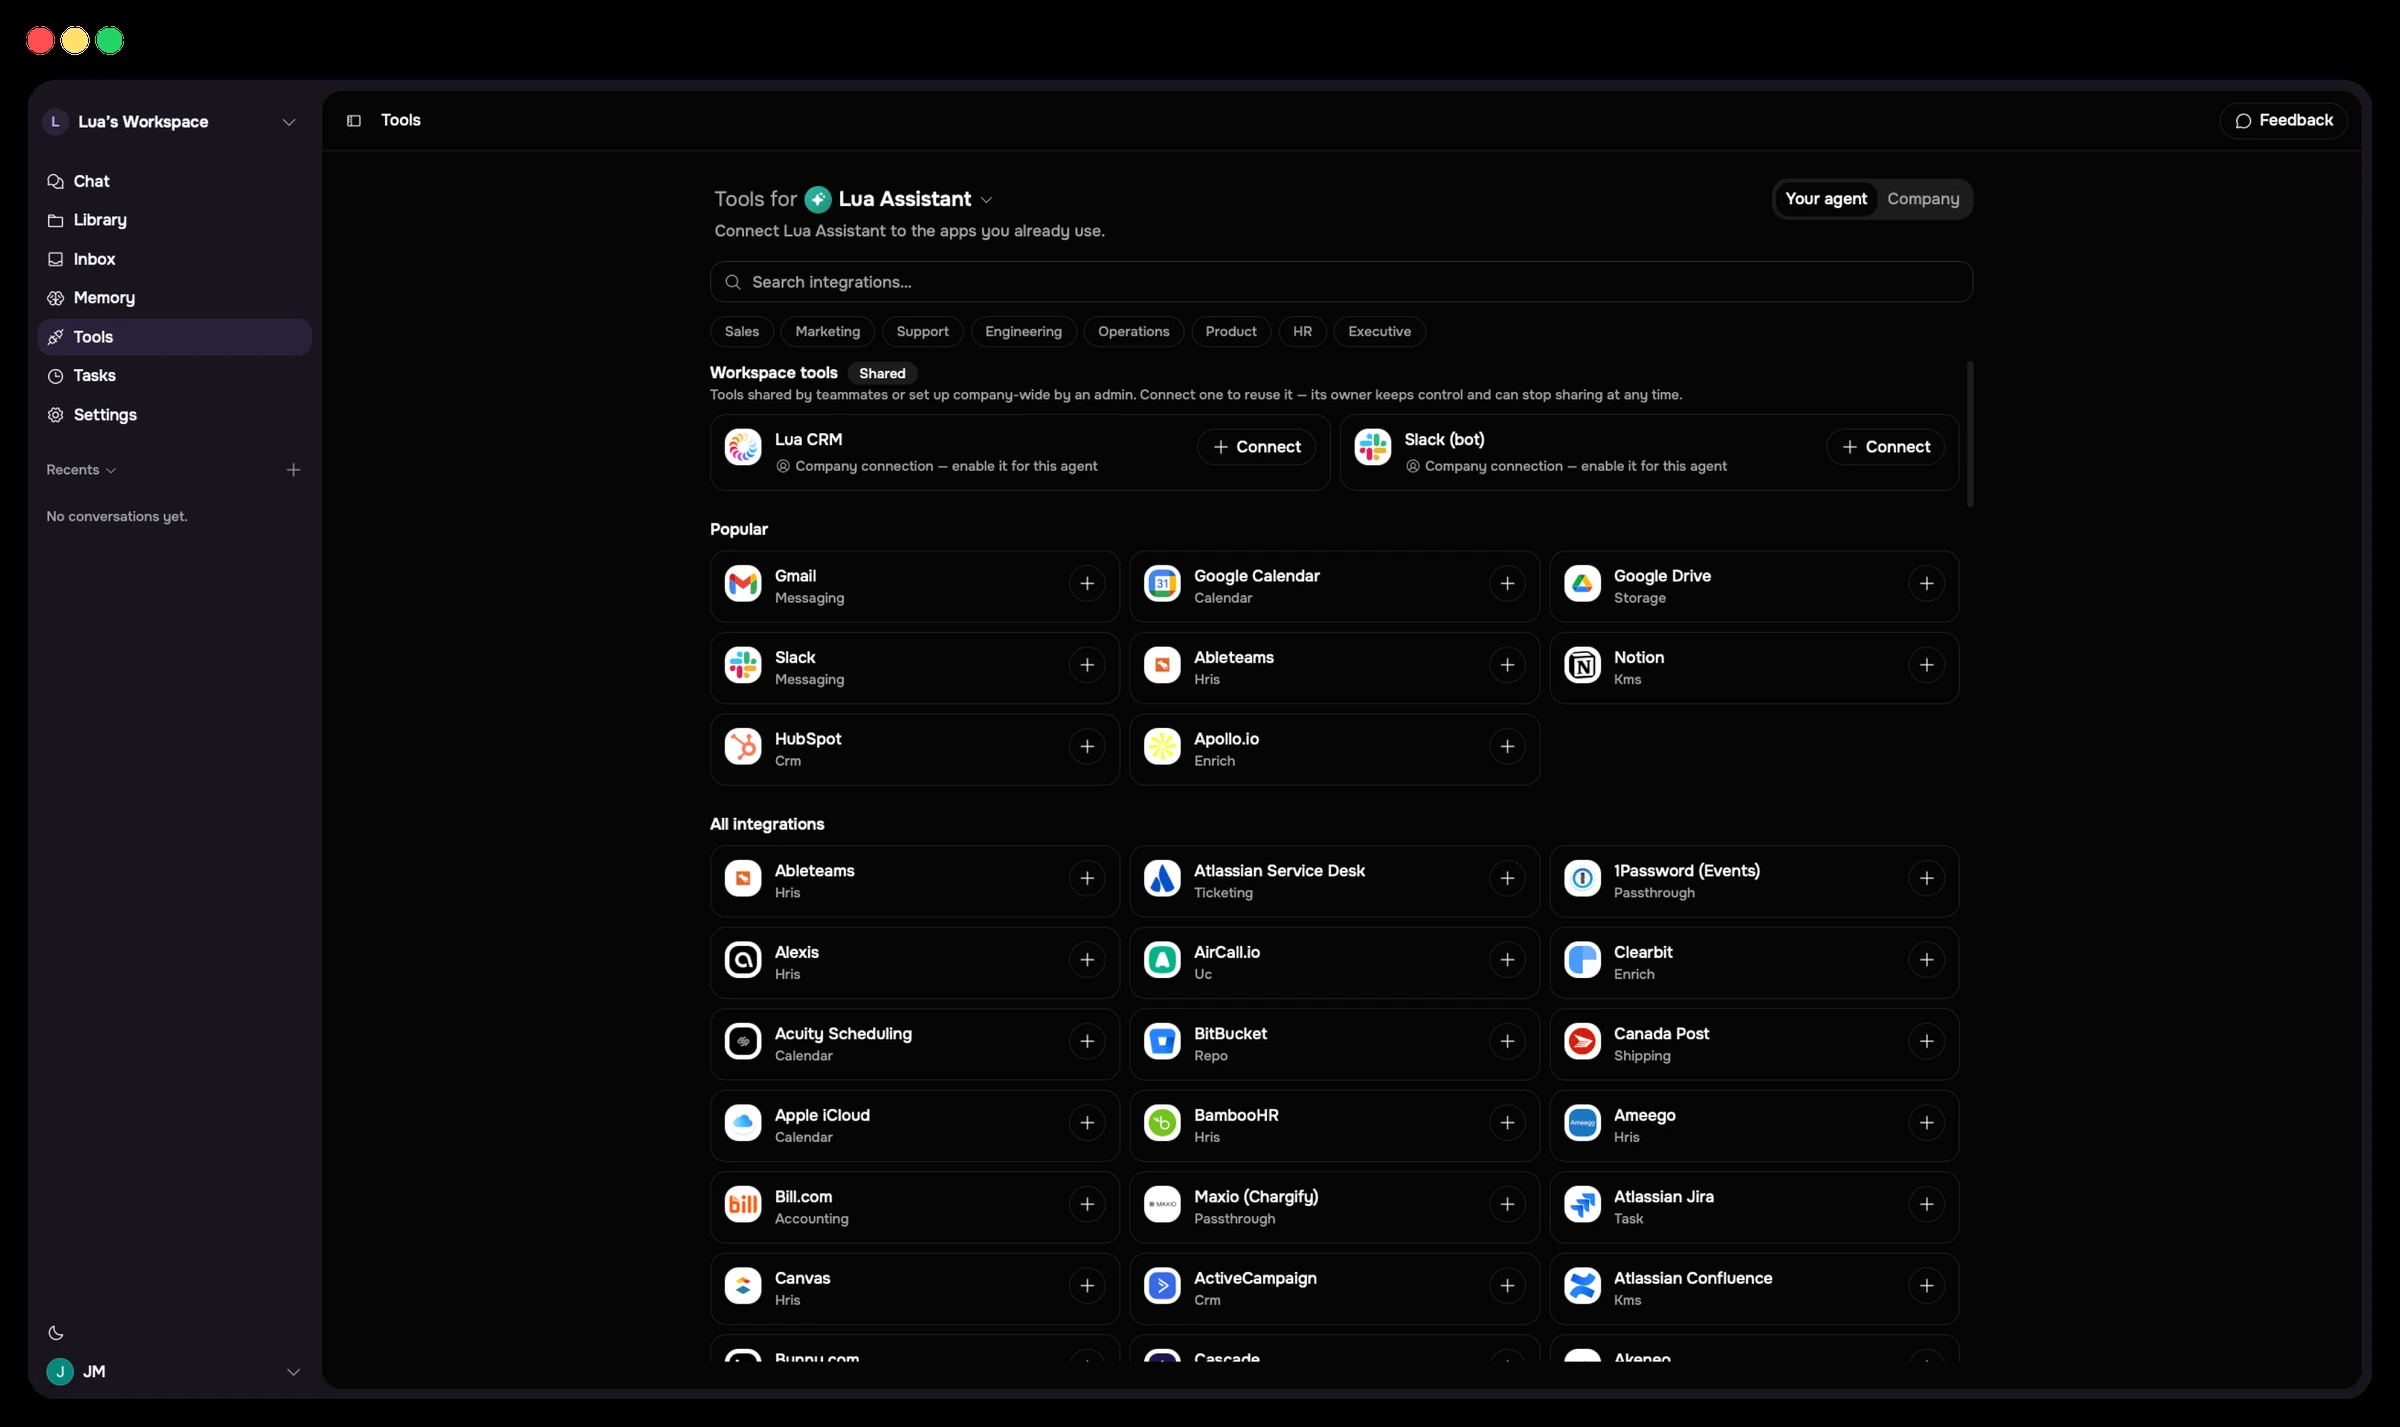This screenshot has width=2400, height=1427.
Task: Toggle the Operations filter chip
Action: click(1134, 332)
